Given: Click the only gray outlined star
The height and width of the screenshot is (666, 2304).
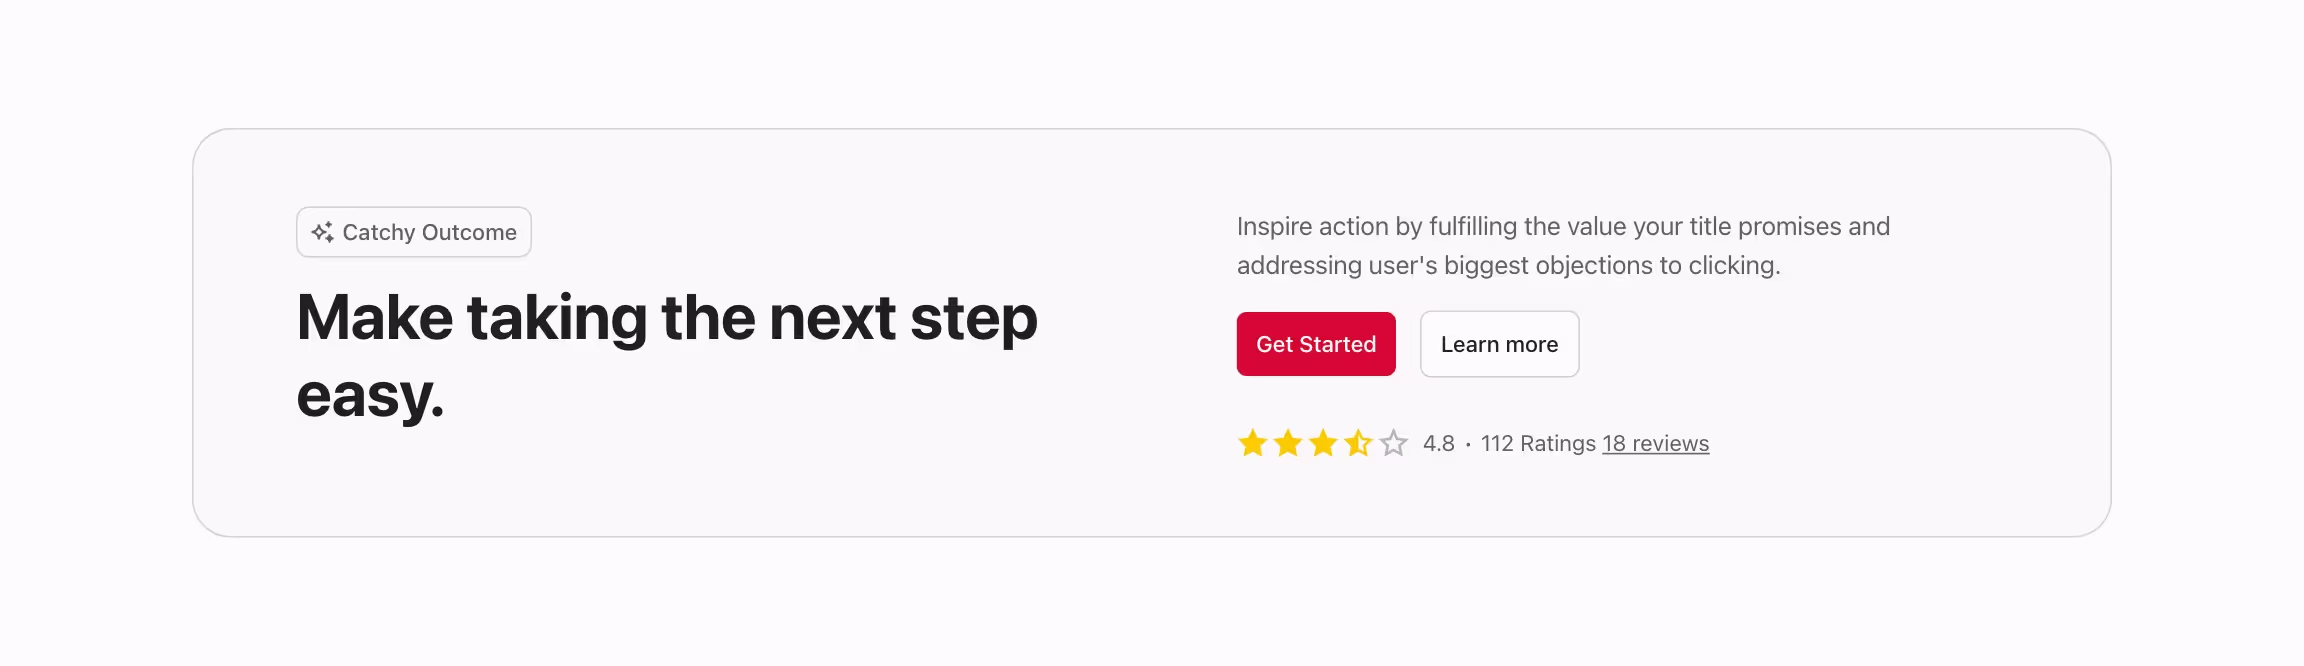Looking at the screenshot, I should point(1392,443).
